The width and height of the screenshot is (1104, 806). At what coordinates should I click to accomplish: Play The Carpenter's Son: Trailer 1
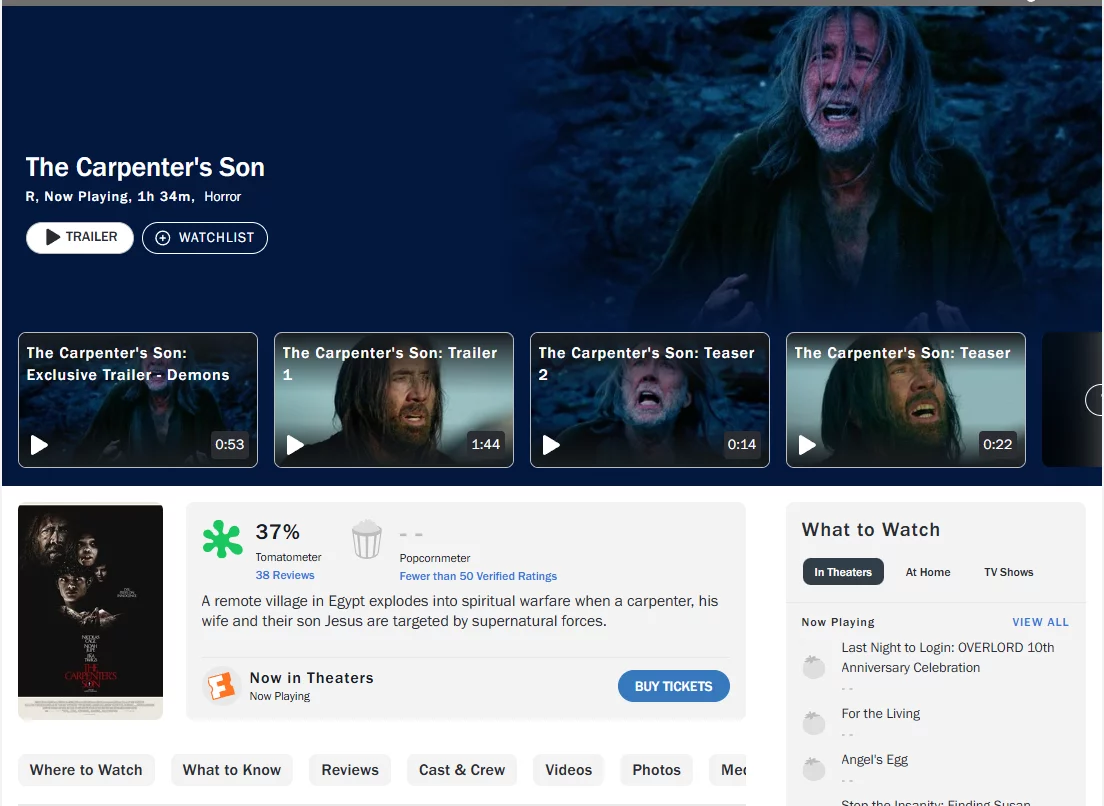tap(394, 400)
